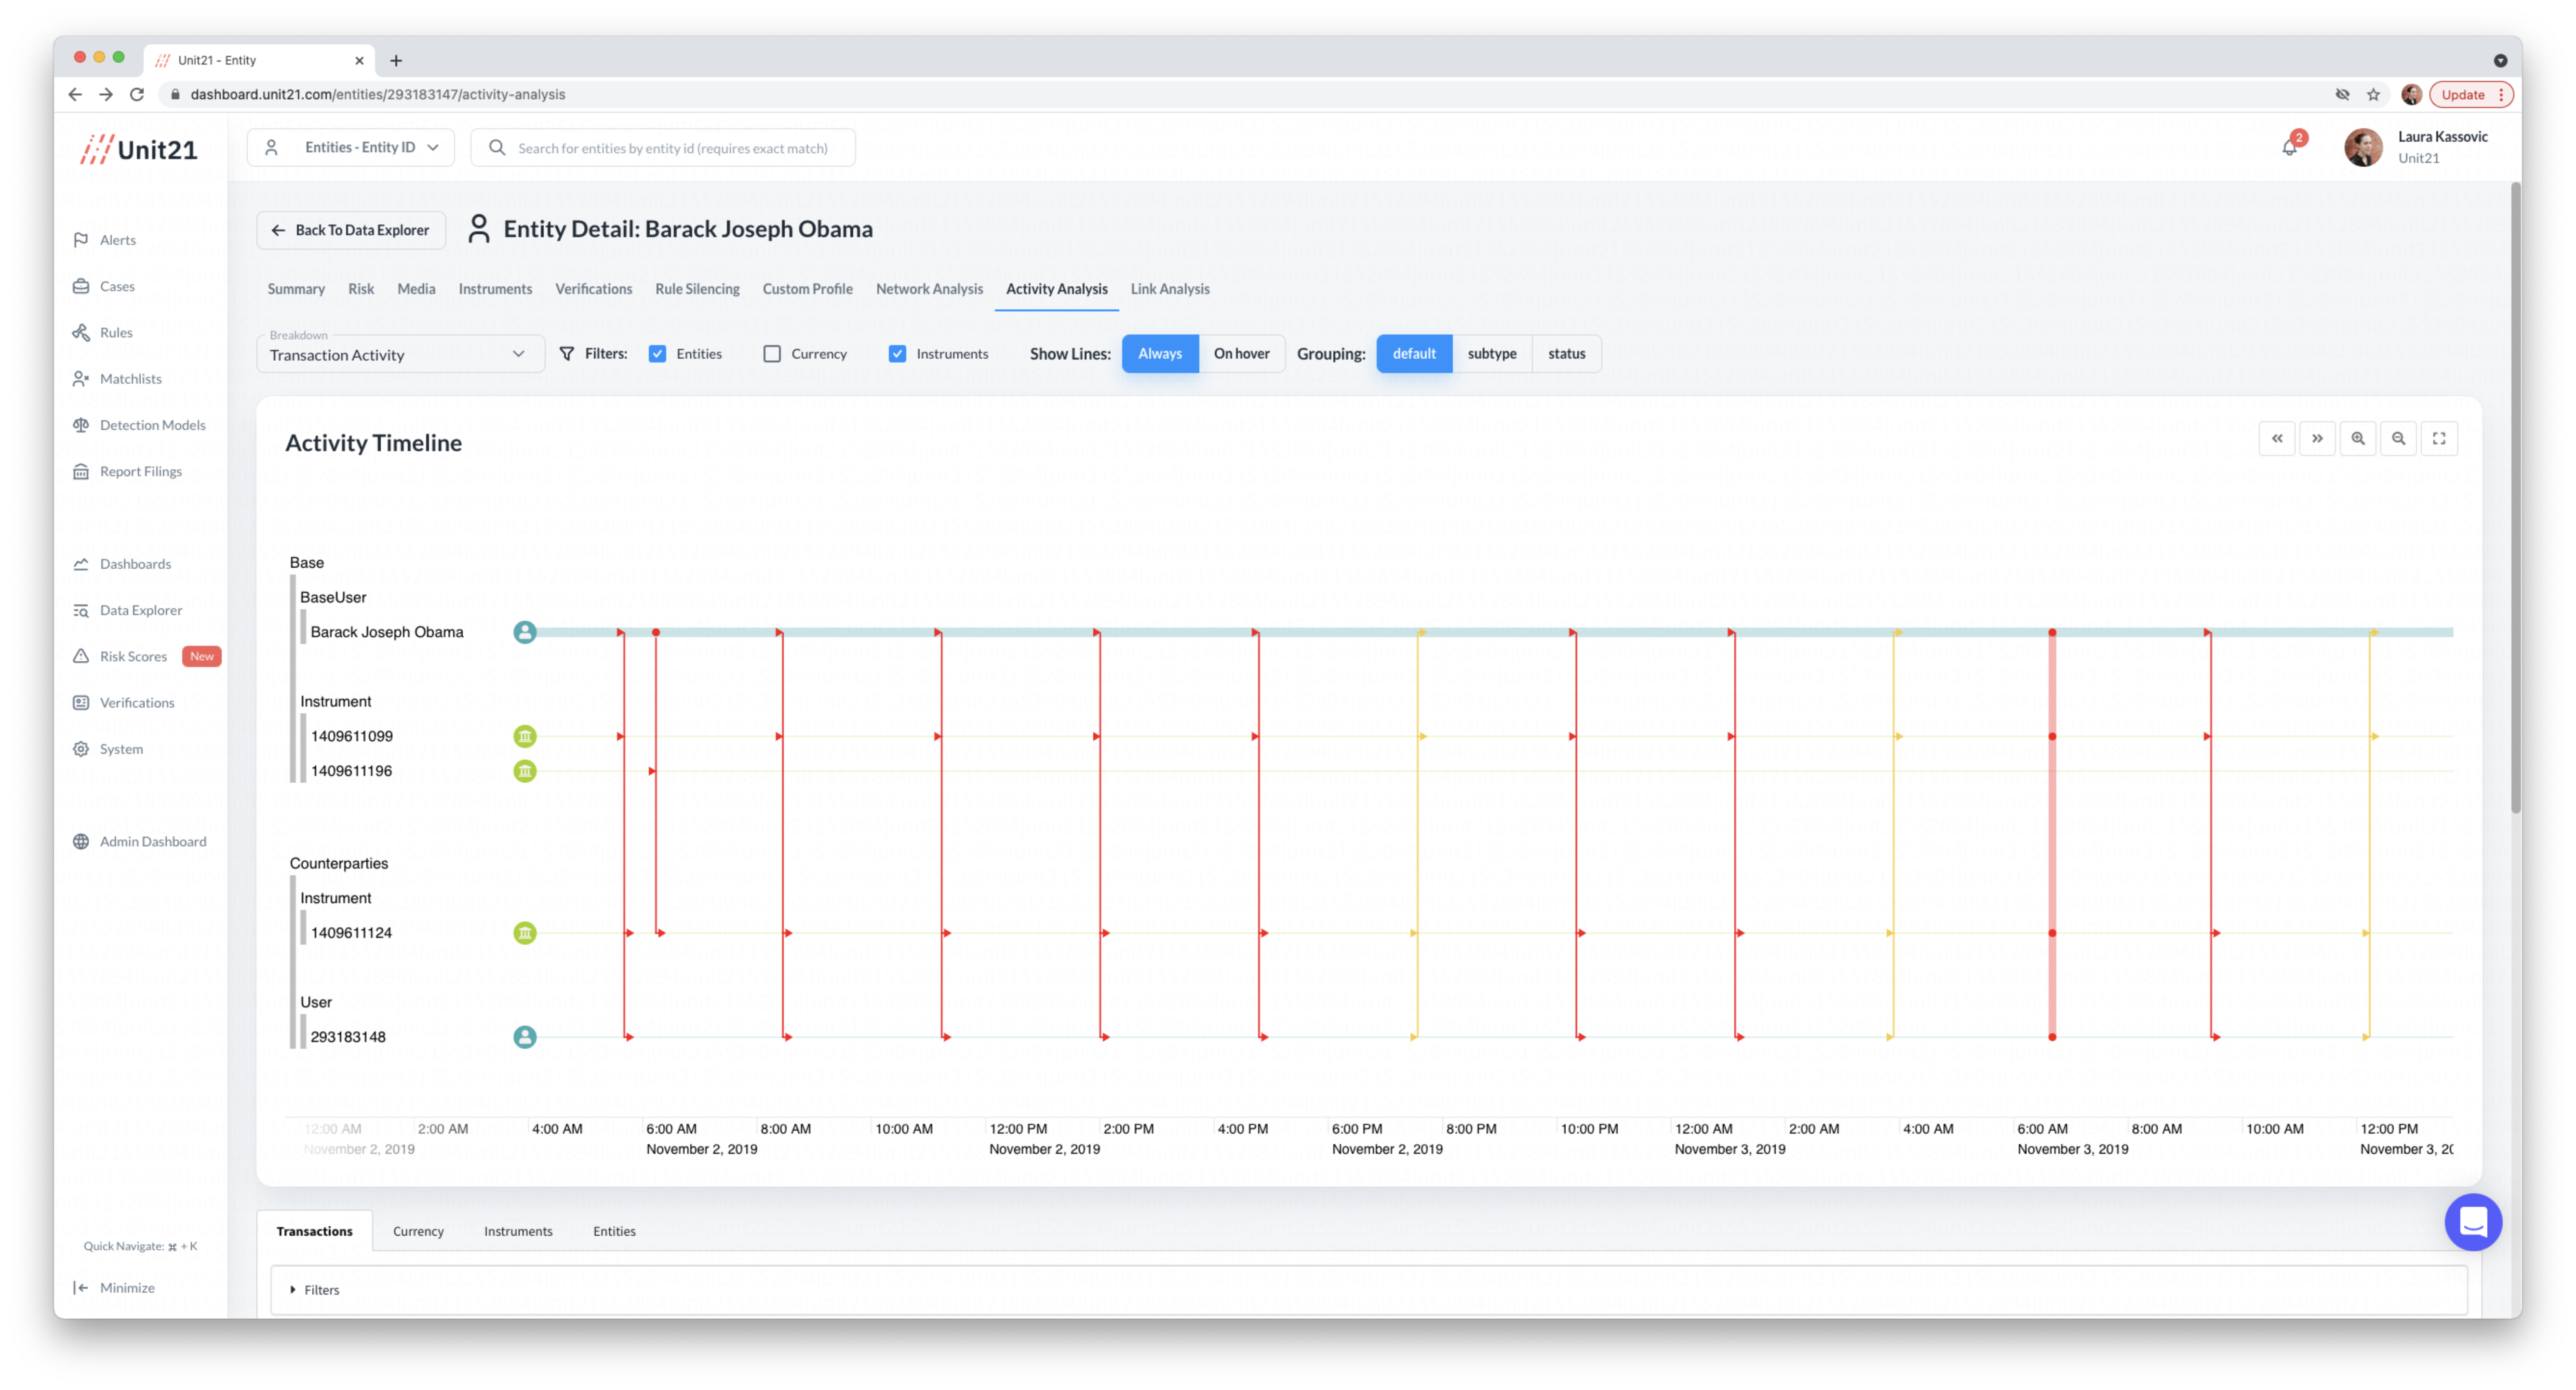Open the notifications bell
This screenshot has width=2576, height=1390.
pos(2289,148)
